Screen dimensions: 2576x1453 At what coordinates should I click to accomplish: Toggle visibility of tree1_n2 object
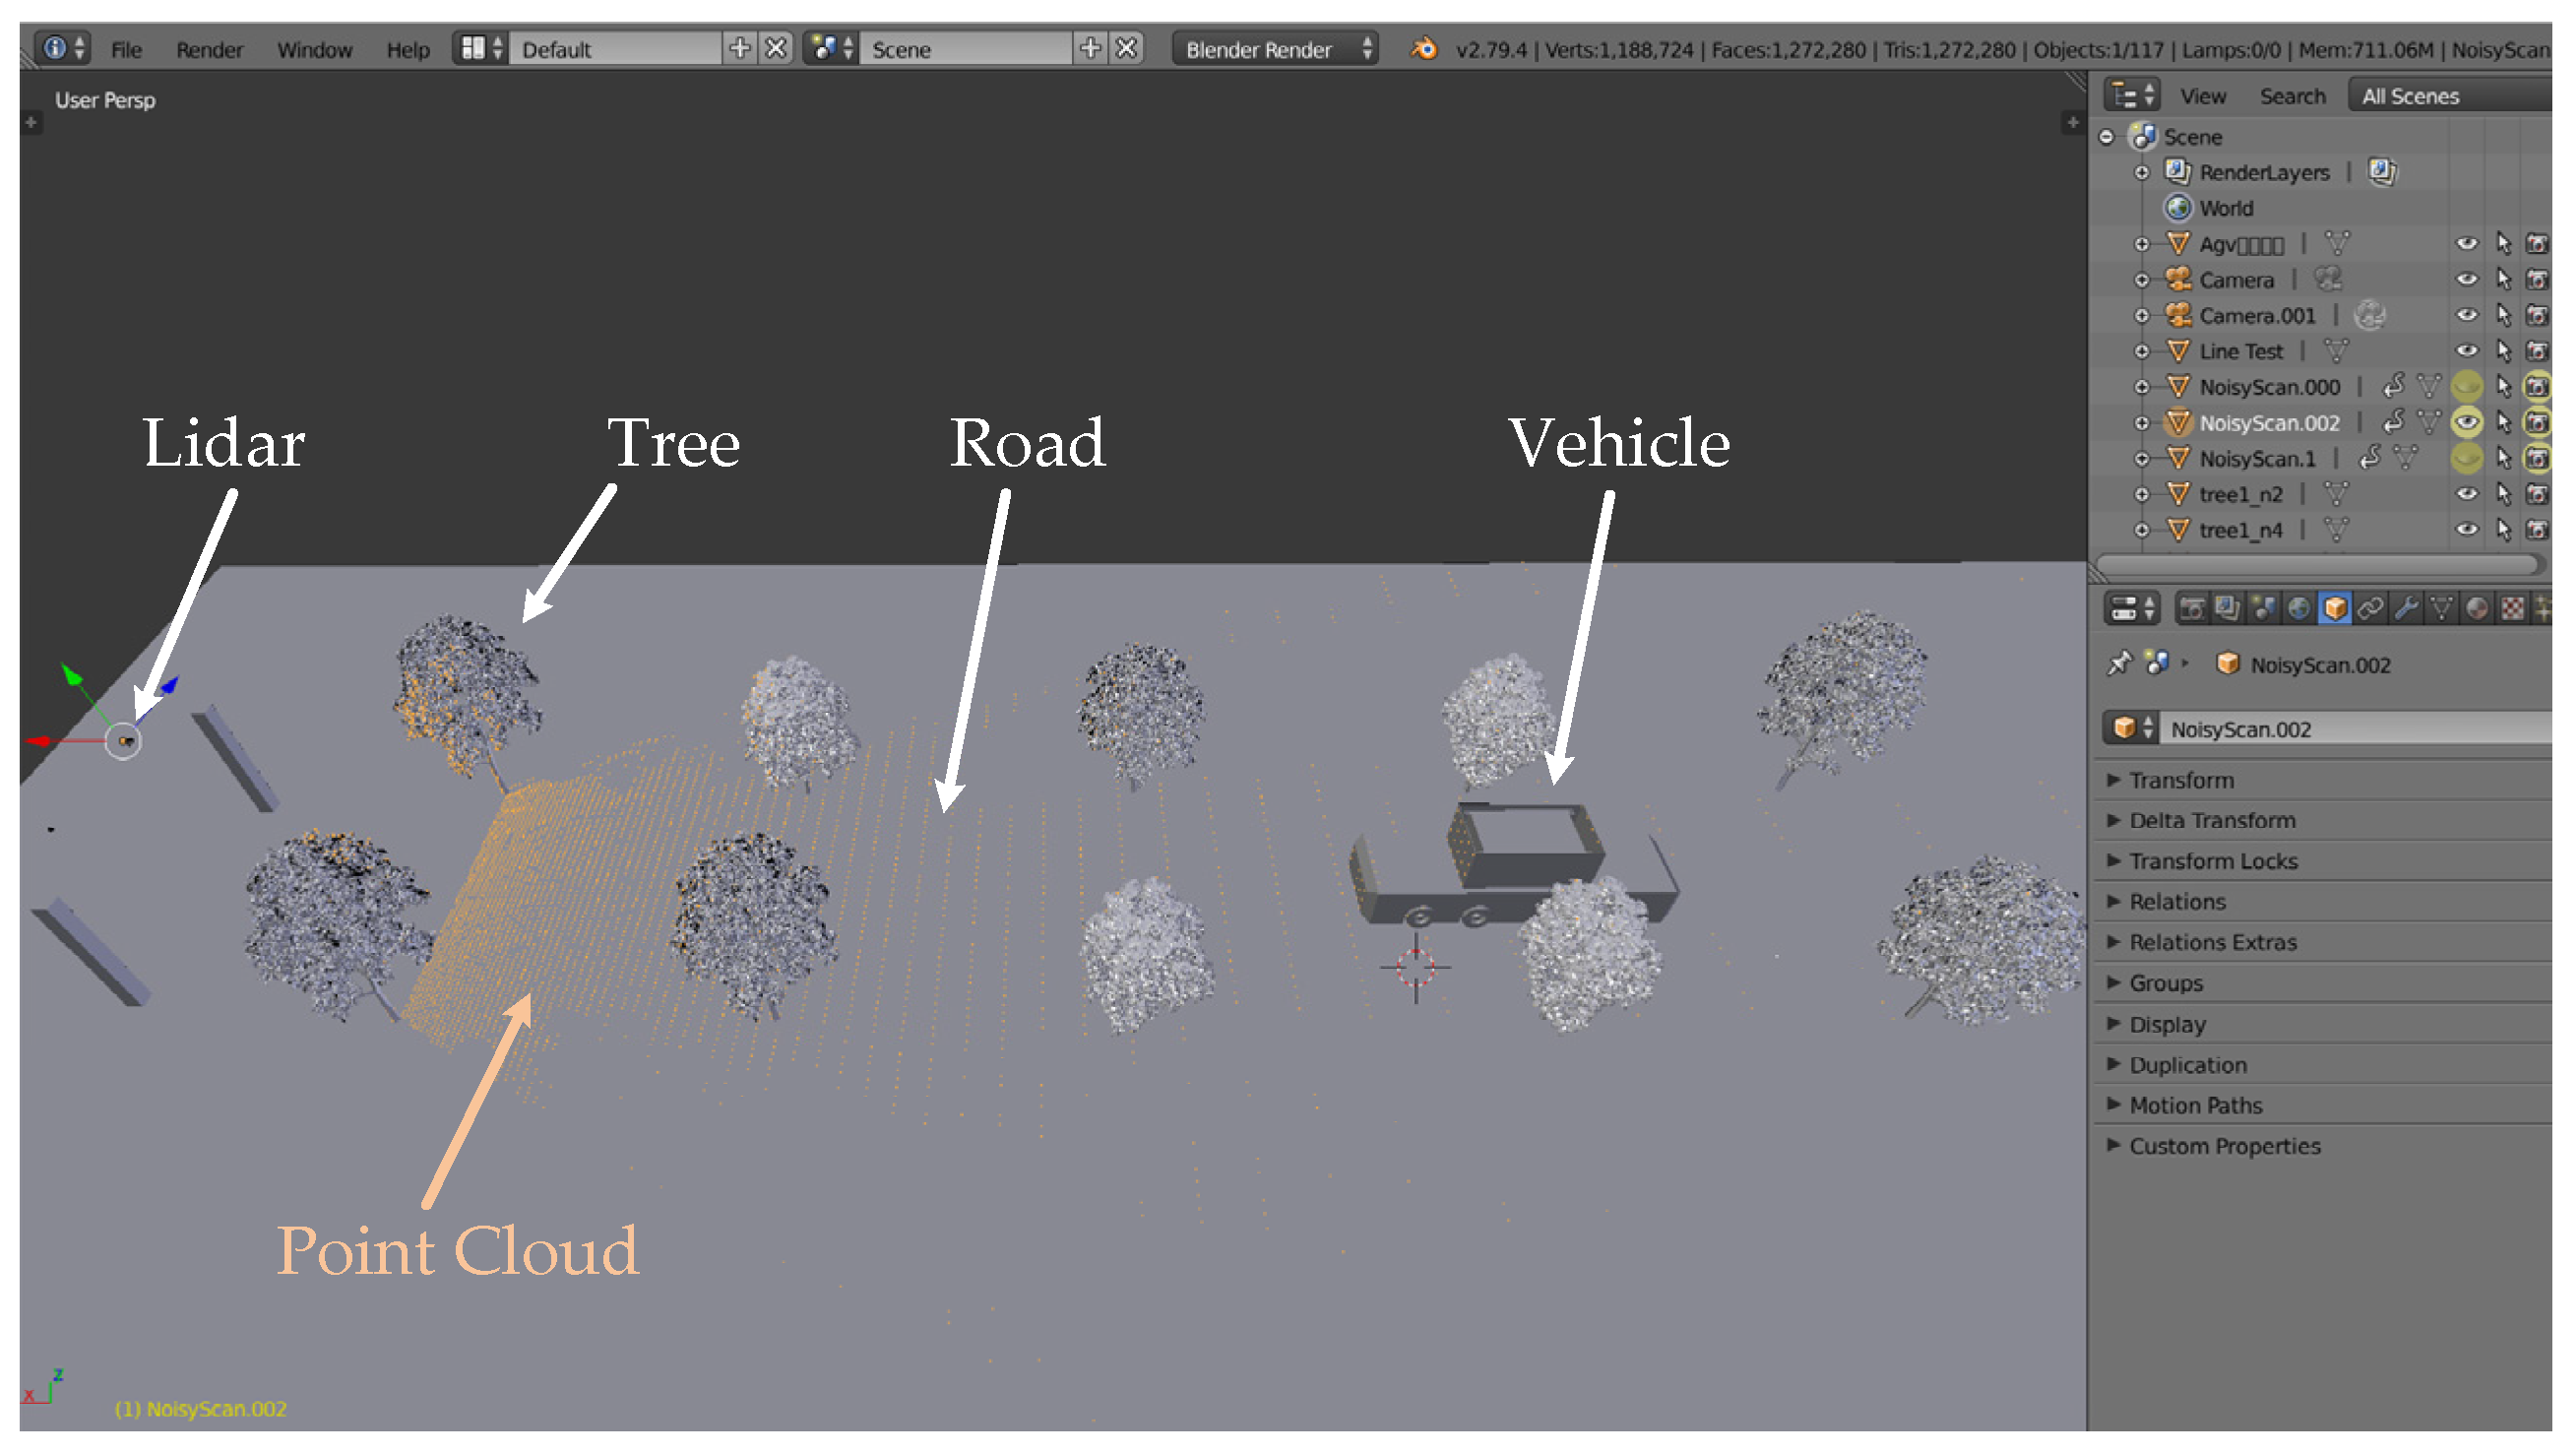pyautogui.click(x=2467, y=494)
